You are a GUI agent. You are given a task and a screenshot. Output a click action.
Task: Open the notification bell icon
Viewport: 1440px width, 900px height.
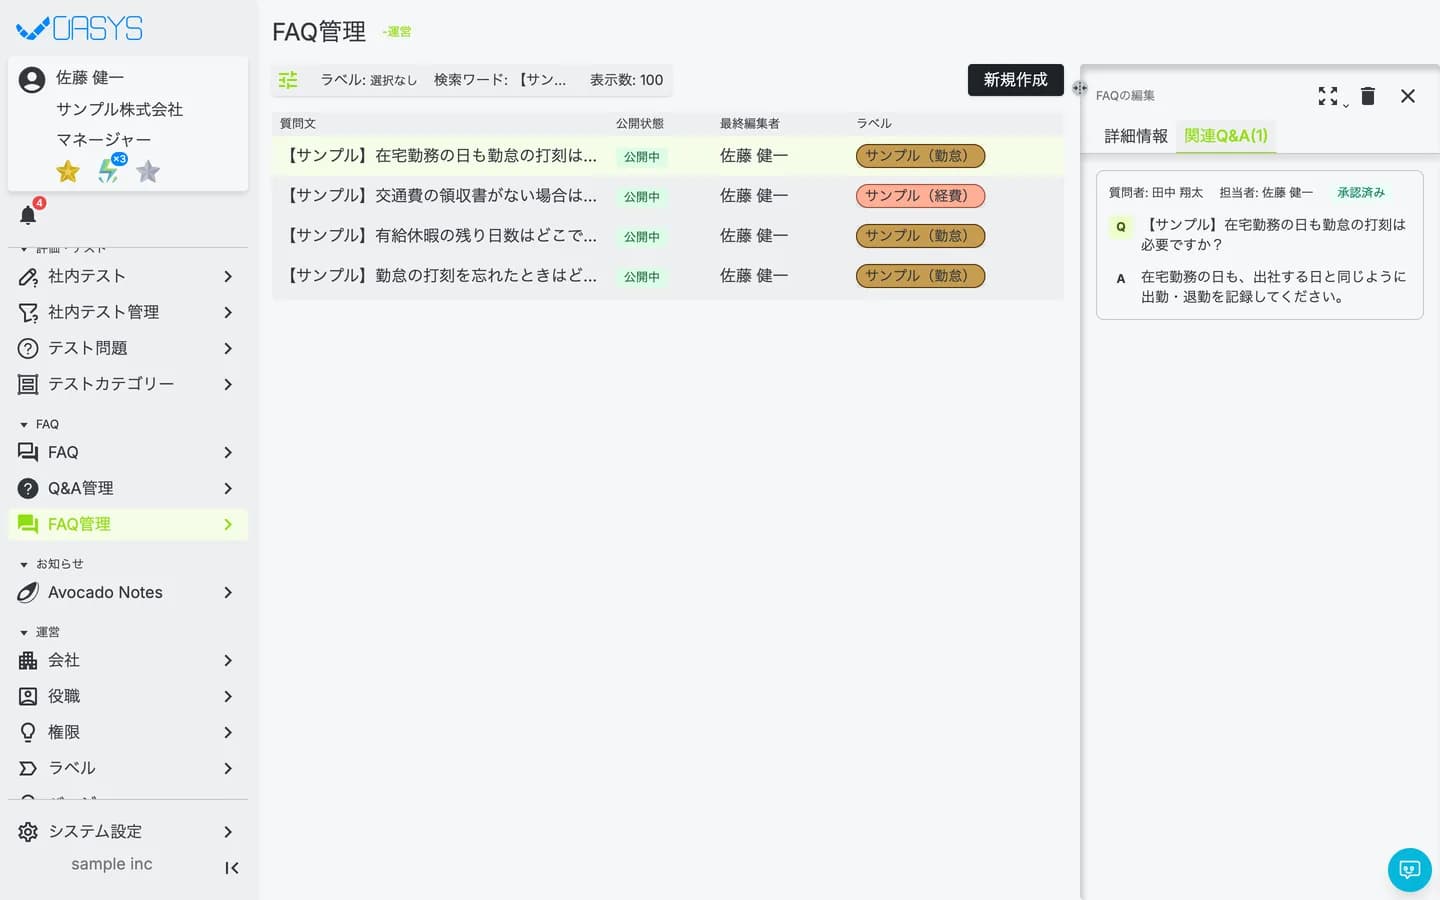click(x=28, y=215)
